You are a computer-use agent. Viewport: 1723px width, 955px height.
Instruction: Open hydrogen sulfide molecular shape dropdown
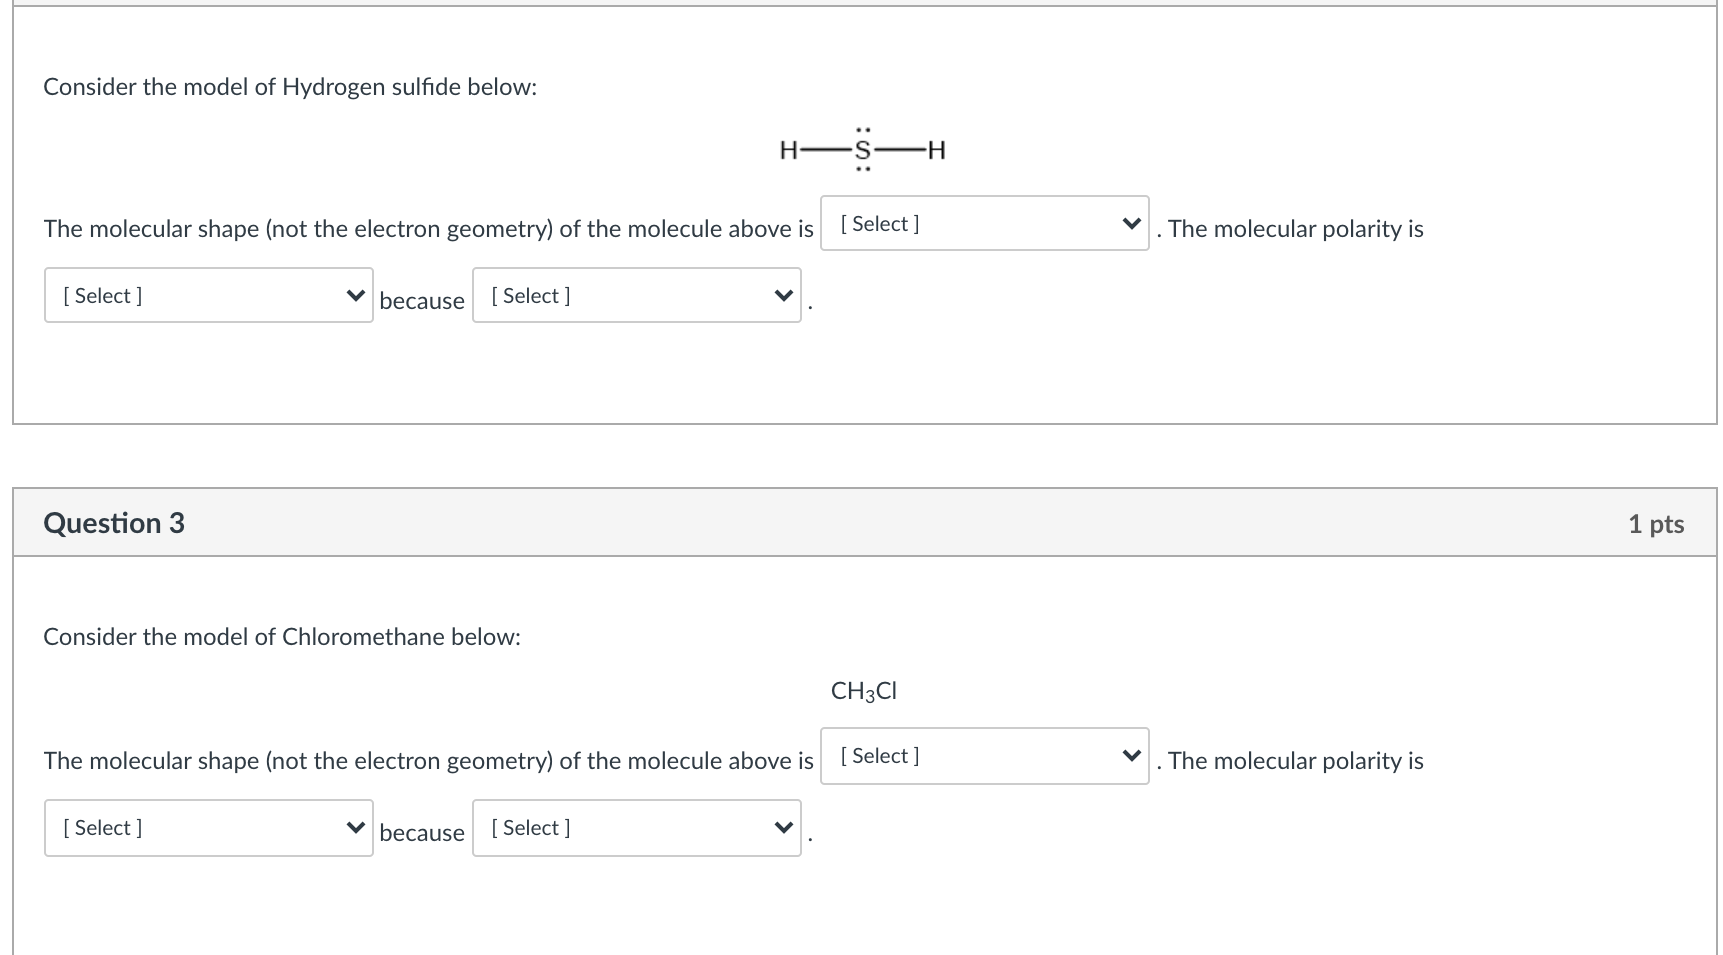coord(984,224)
